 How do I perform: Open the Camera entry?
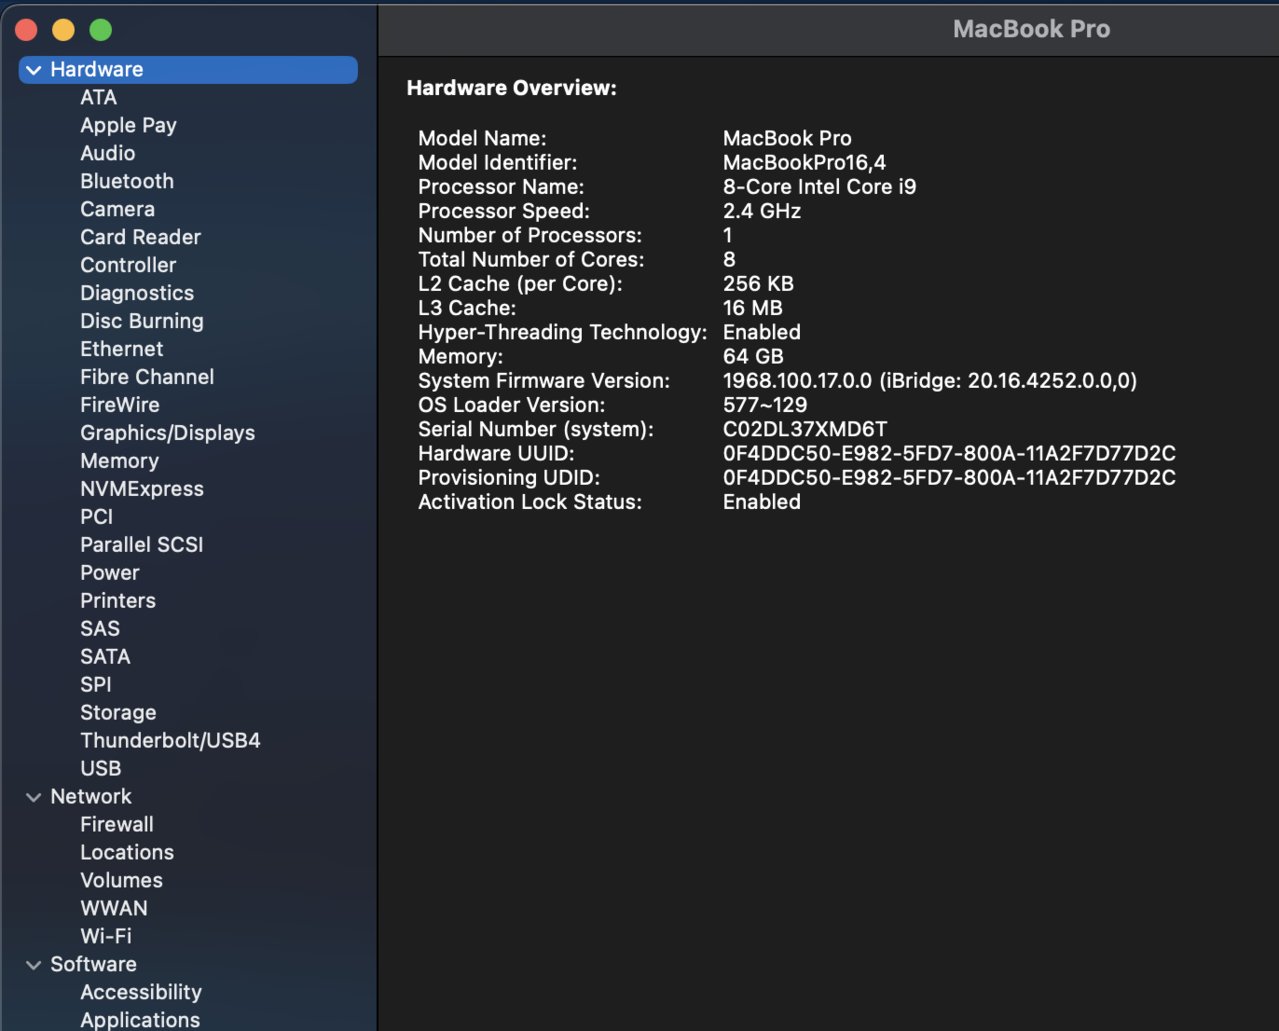point(118,210)
